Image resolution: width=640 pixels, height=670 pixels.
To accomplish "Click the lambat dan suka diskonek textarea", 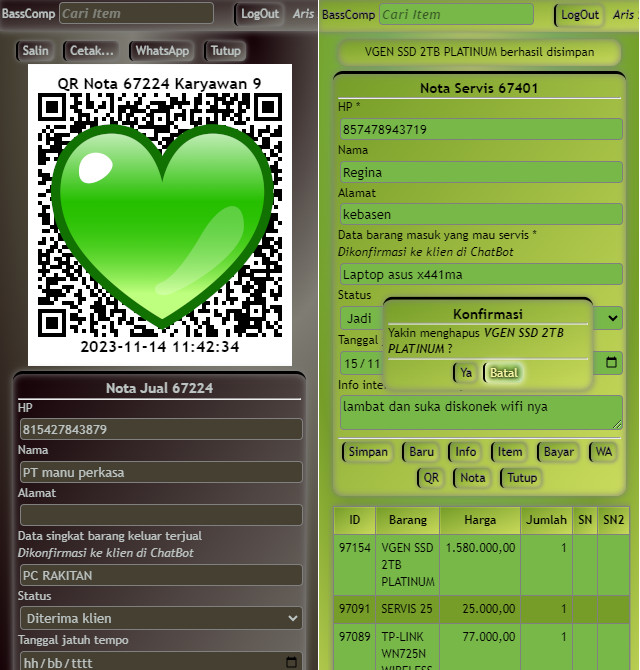I will (481, 412).
